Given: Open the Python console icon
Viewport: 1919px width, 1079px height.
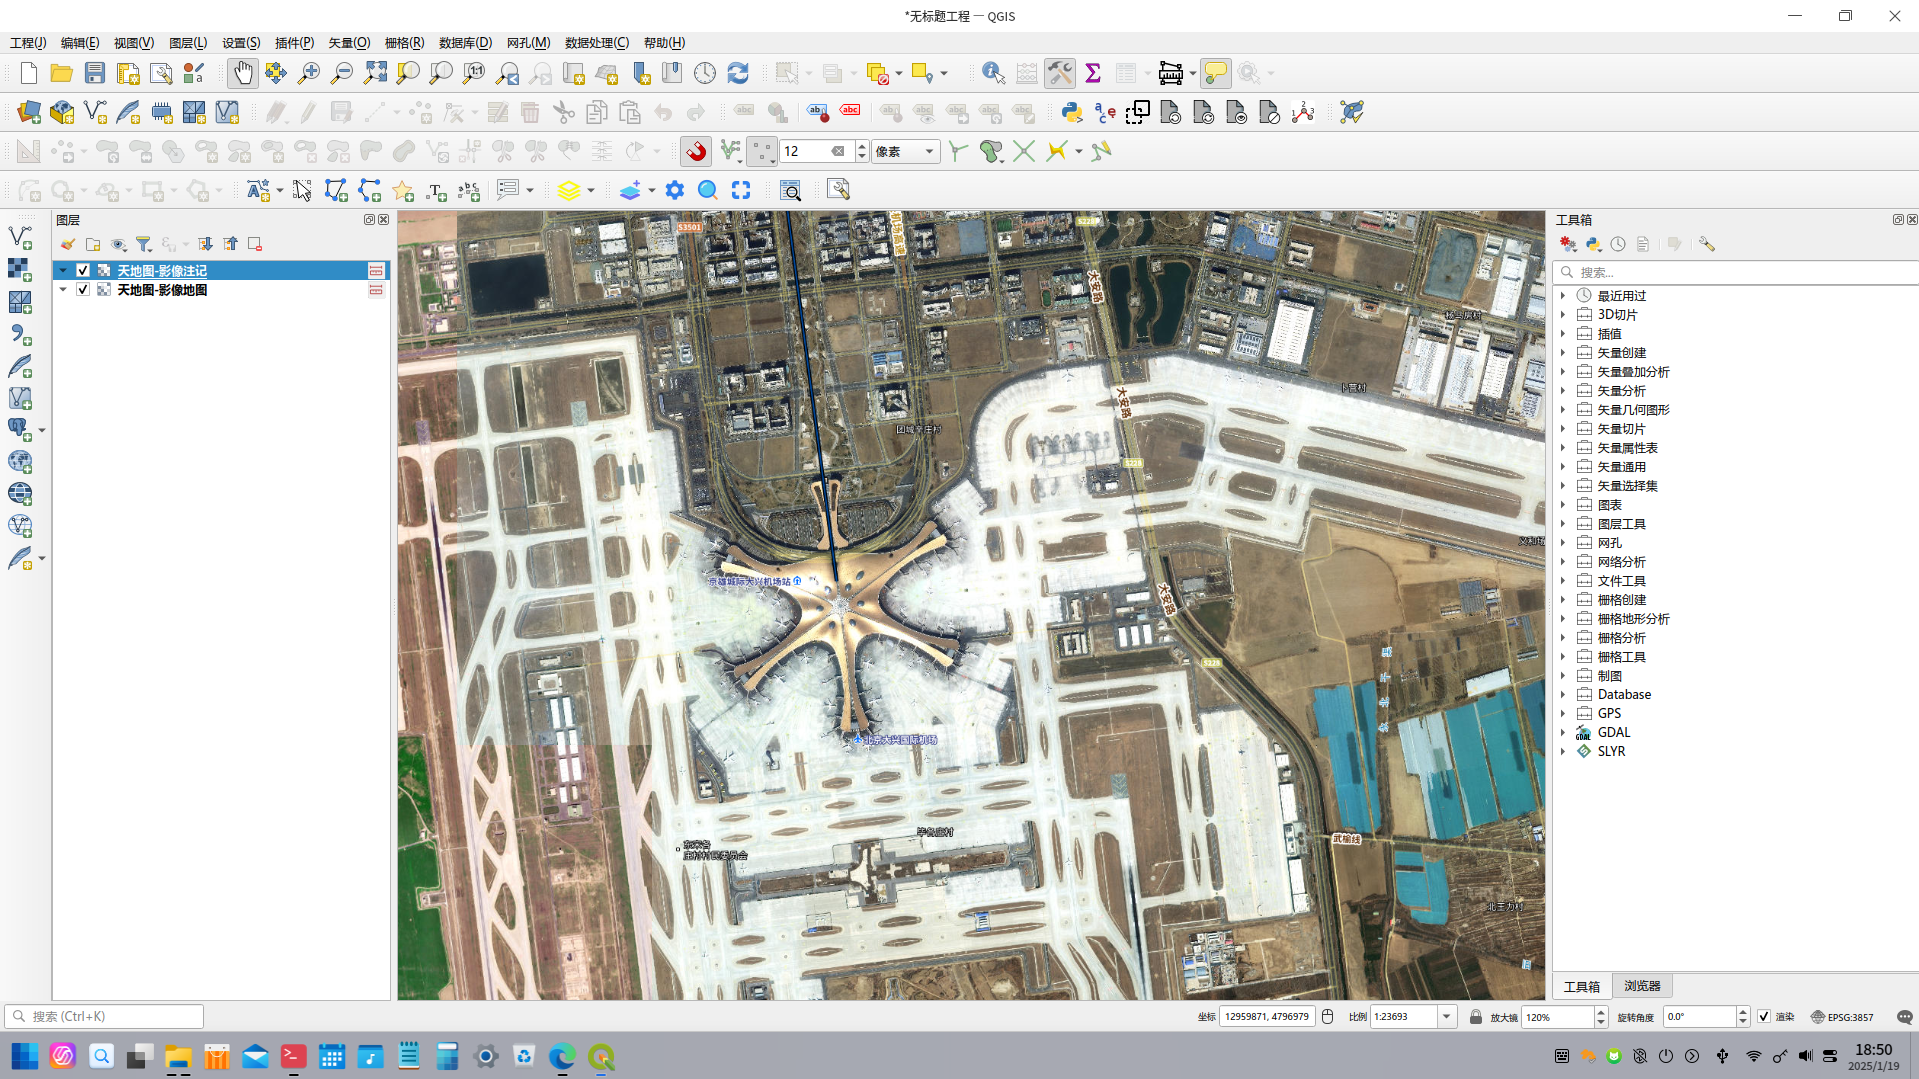Looking at the screenshot, I should [x=1072, y=112].
